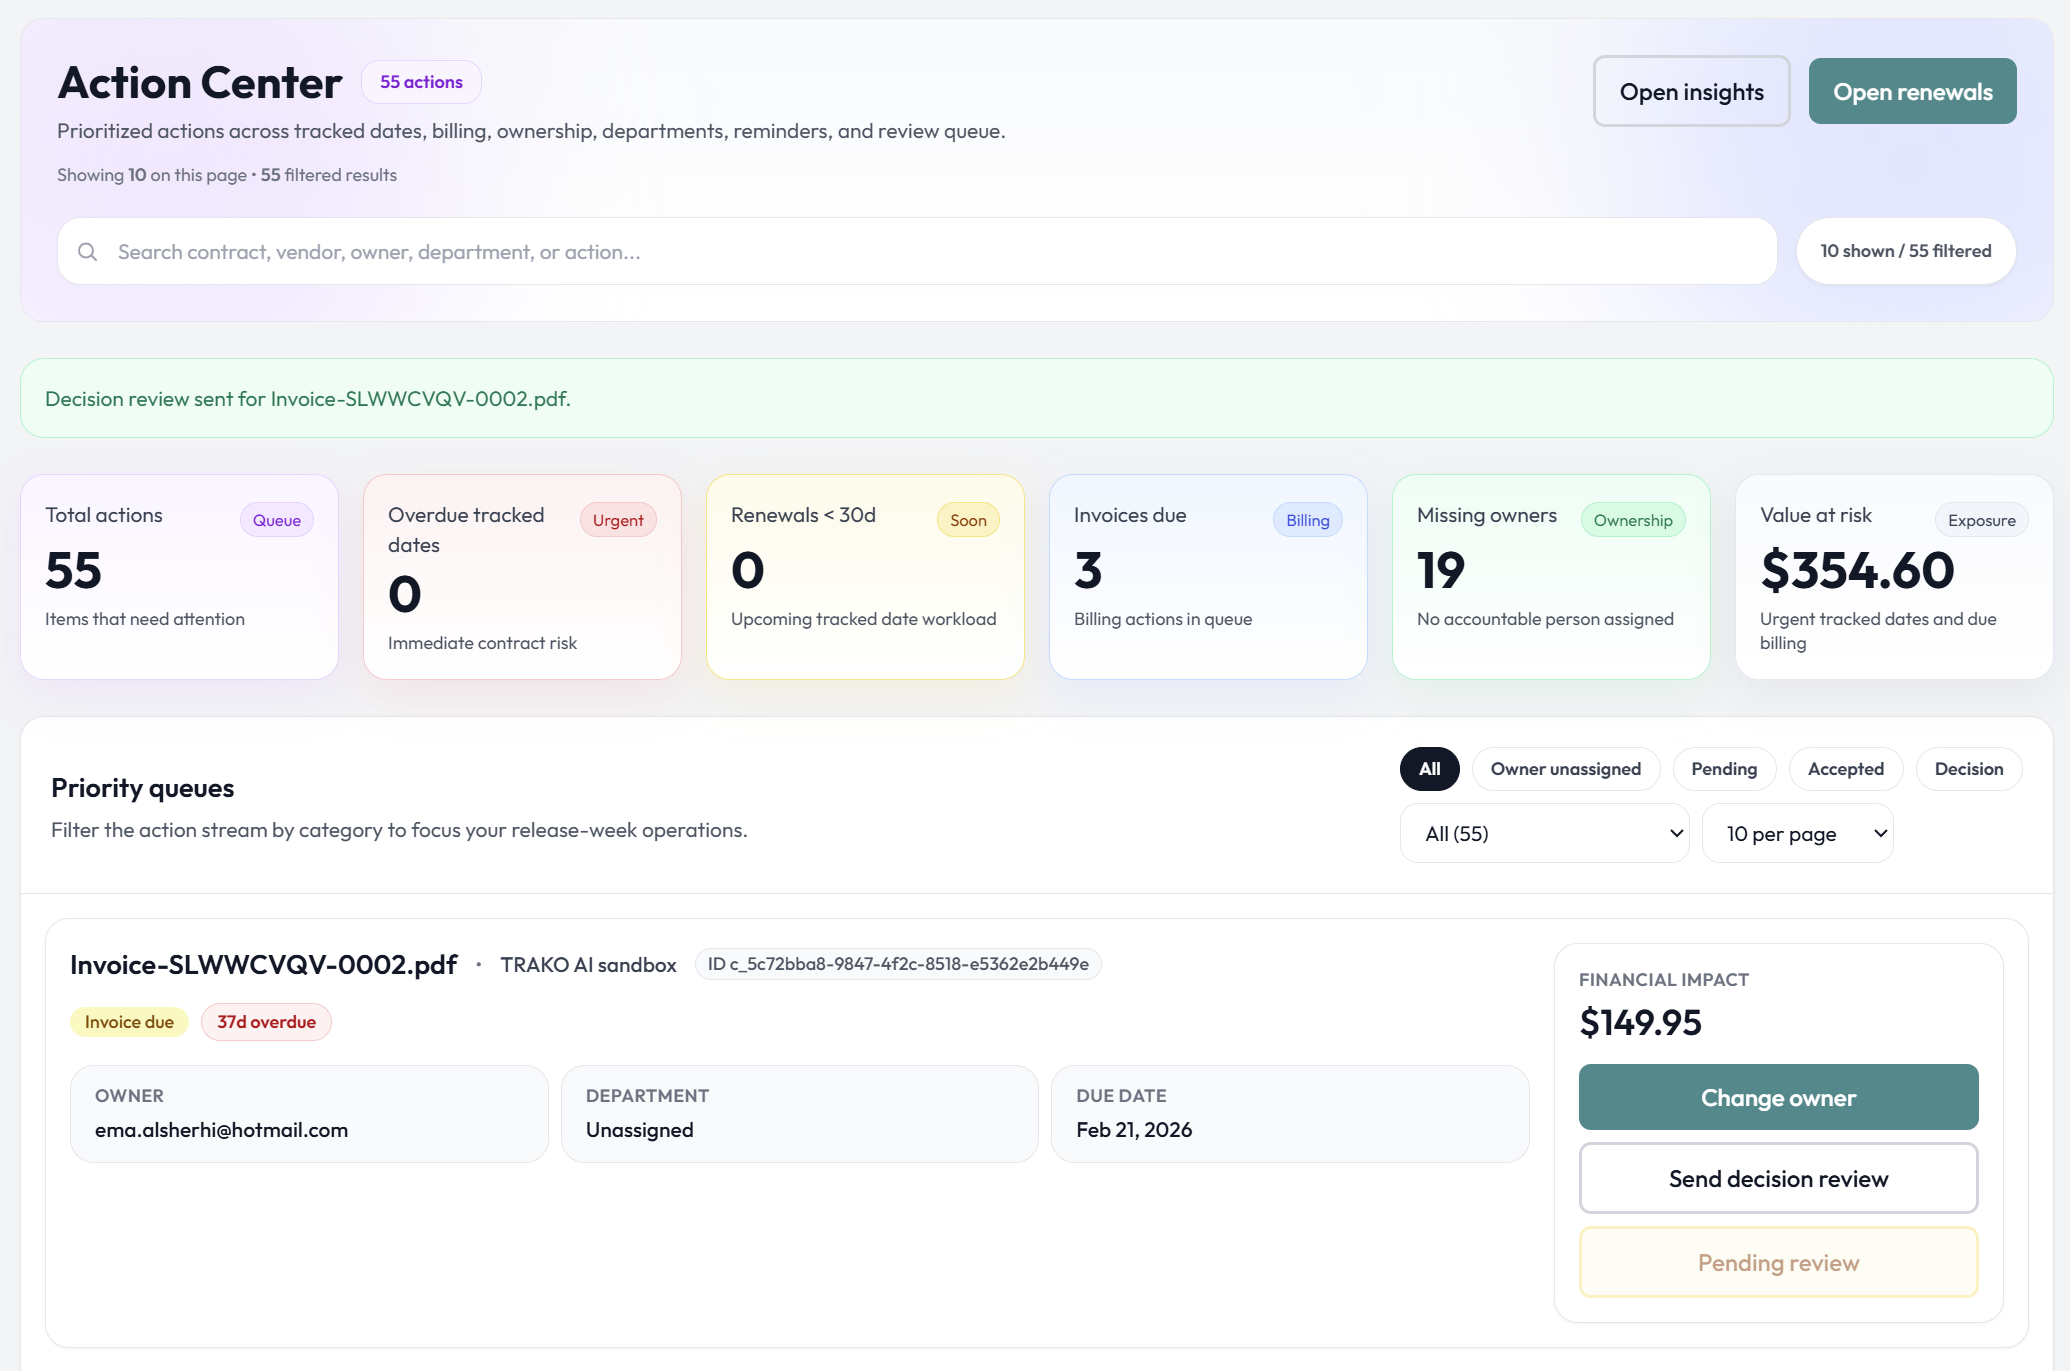Click the Urgent badge on Overdue card

[x=618, y=520]
